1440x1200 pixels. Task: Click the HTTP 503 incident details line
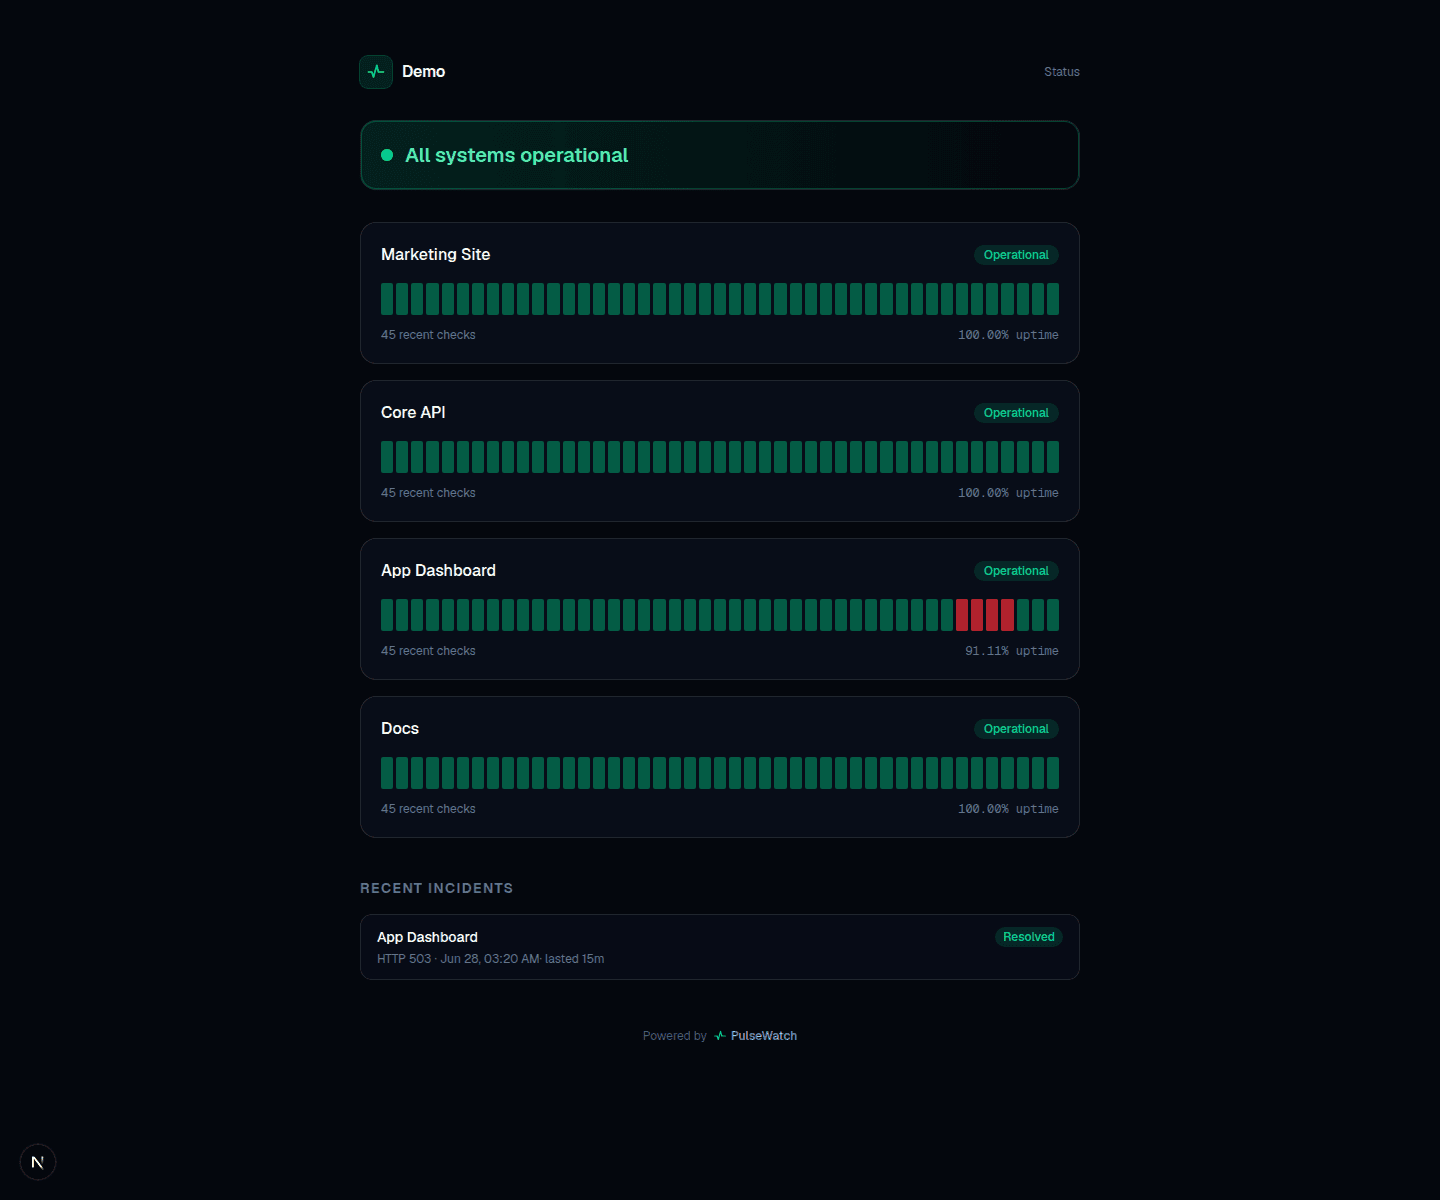click(490, 959)
